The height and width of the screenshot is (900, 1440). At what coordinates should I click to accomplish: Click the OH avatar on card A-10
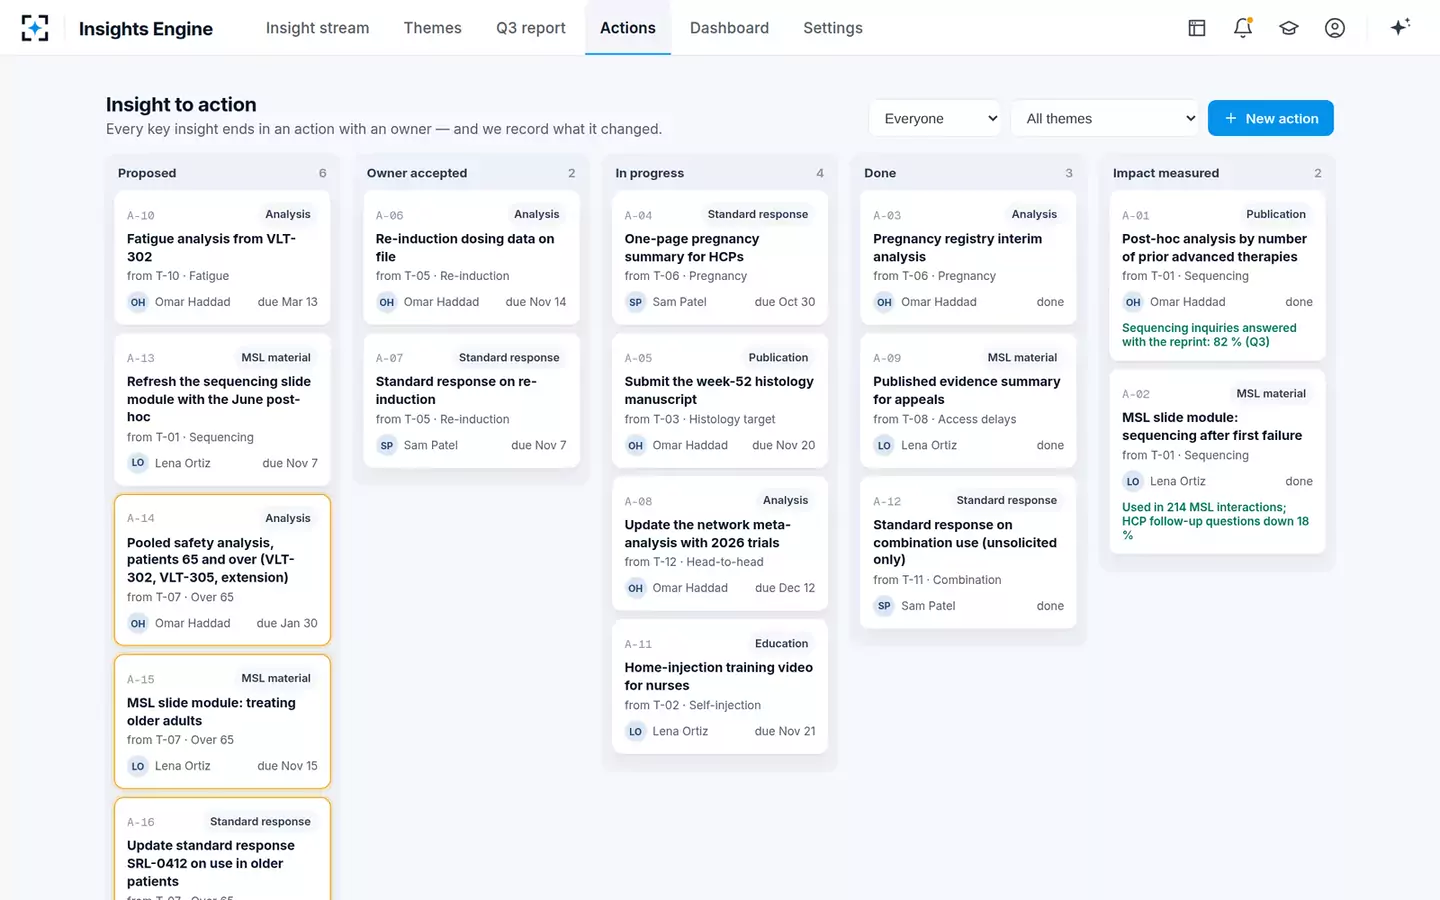click(x=138, y=302)
